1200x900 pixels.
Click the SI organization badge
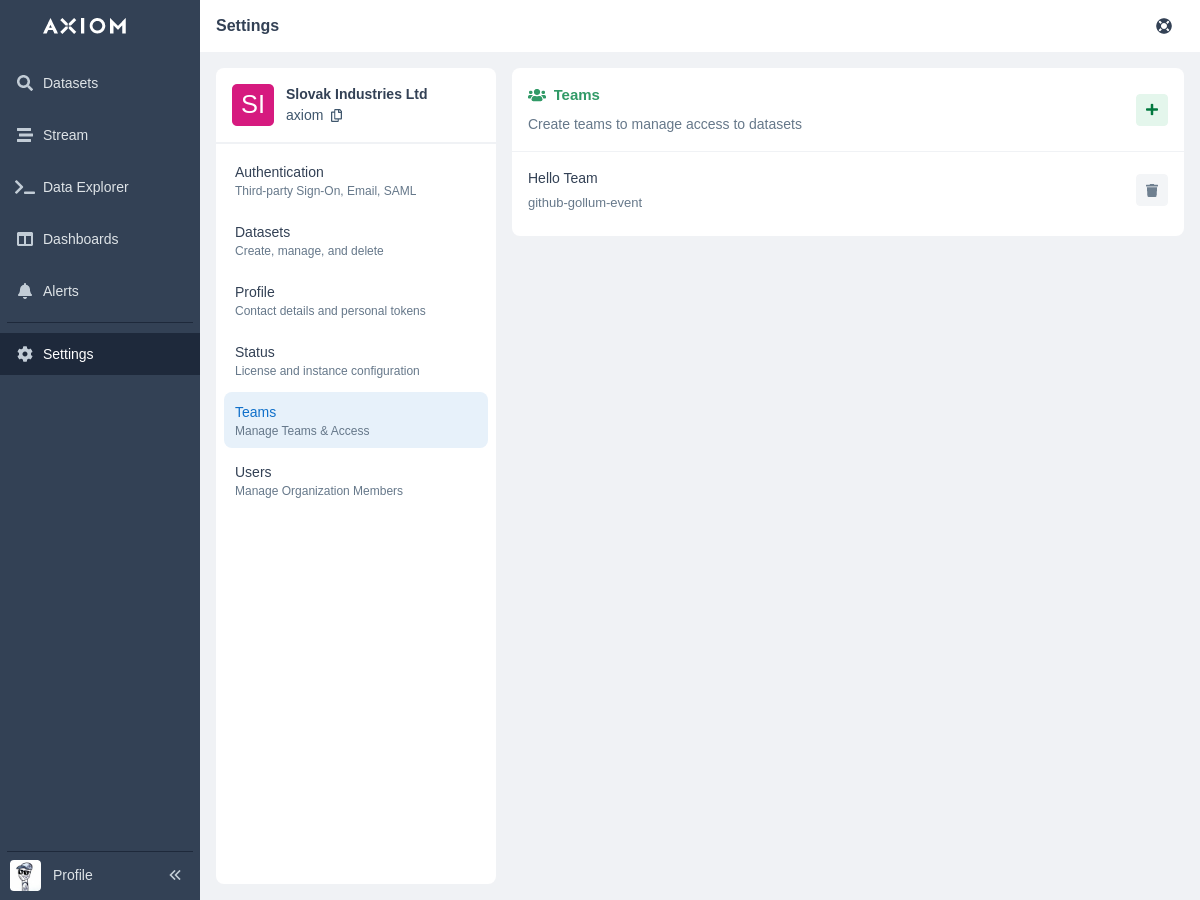click(x=253, y=105)
